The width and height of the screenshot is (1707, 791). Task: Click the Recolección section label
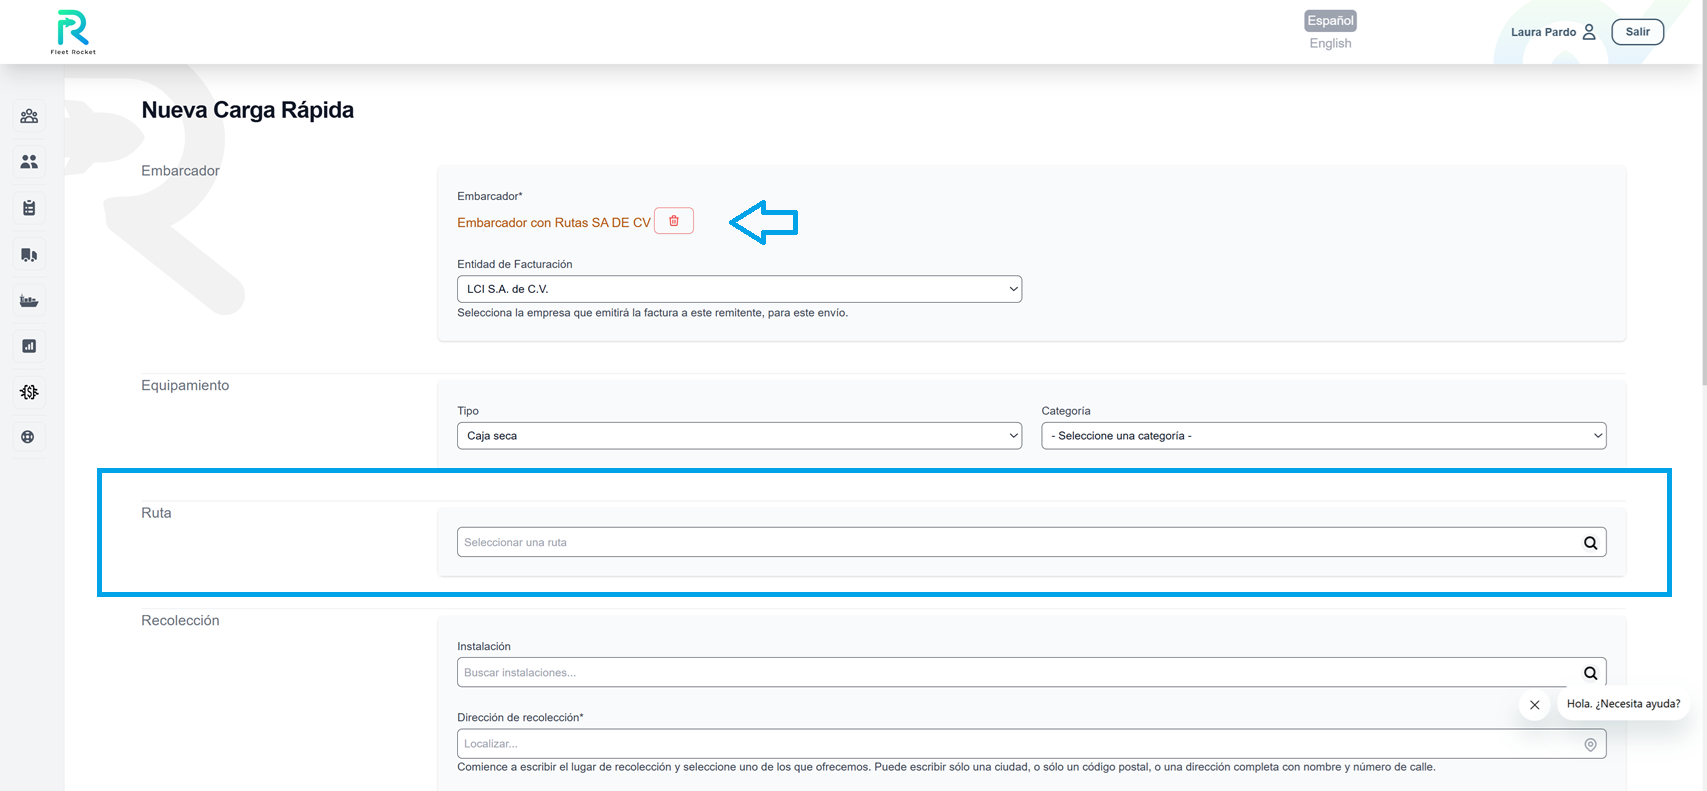(180, 621)
